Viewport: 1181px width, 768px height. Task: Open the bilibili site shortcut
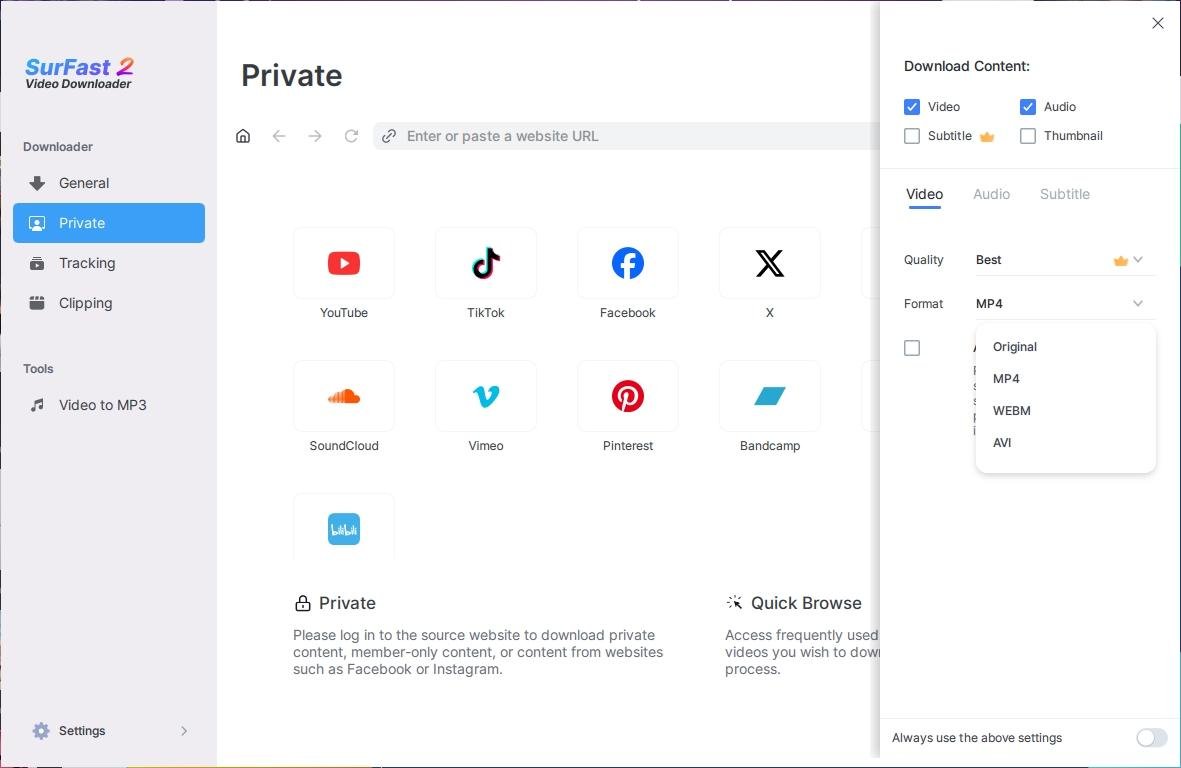click(x=343, y=529)
